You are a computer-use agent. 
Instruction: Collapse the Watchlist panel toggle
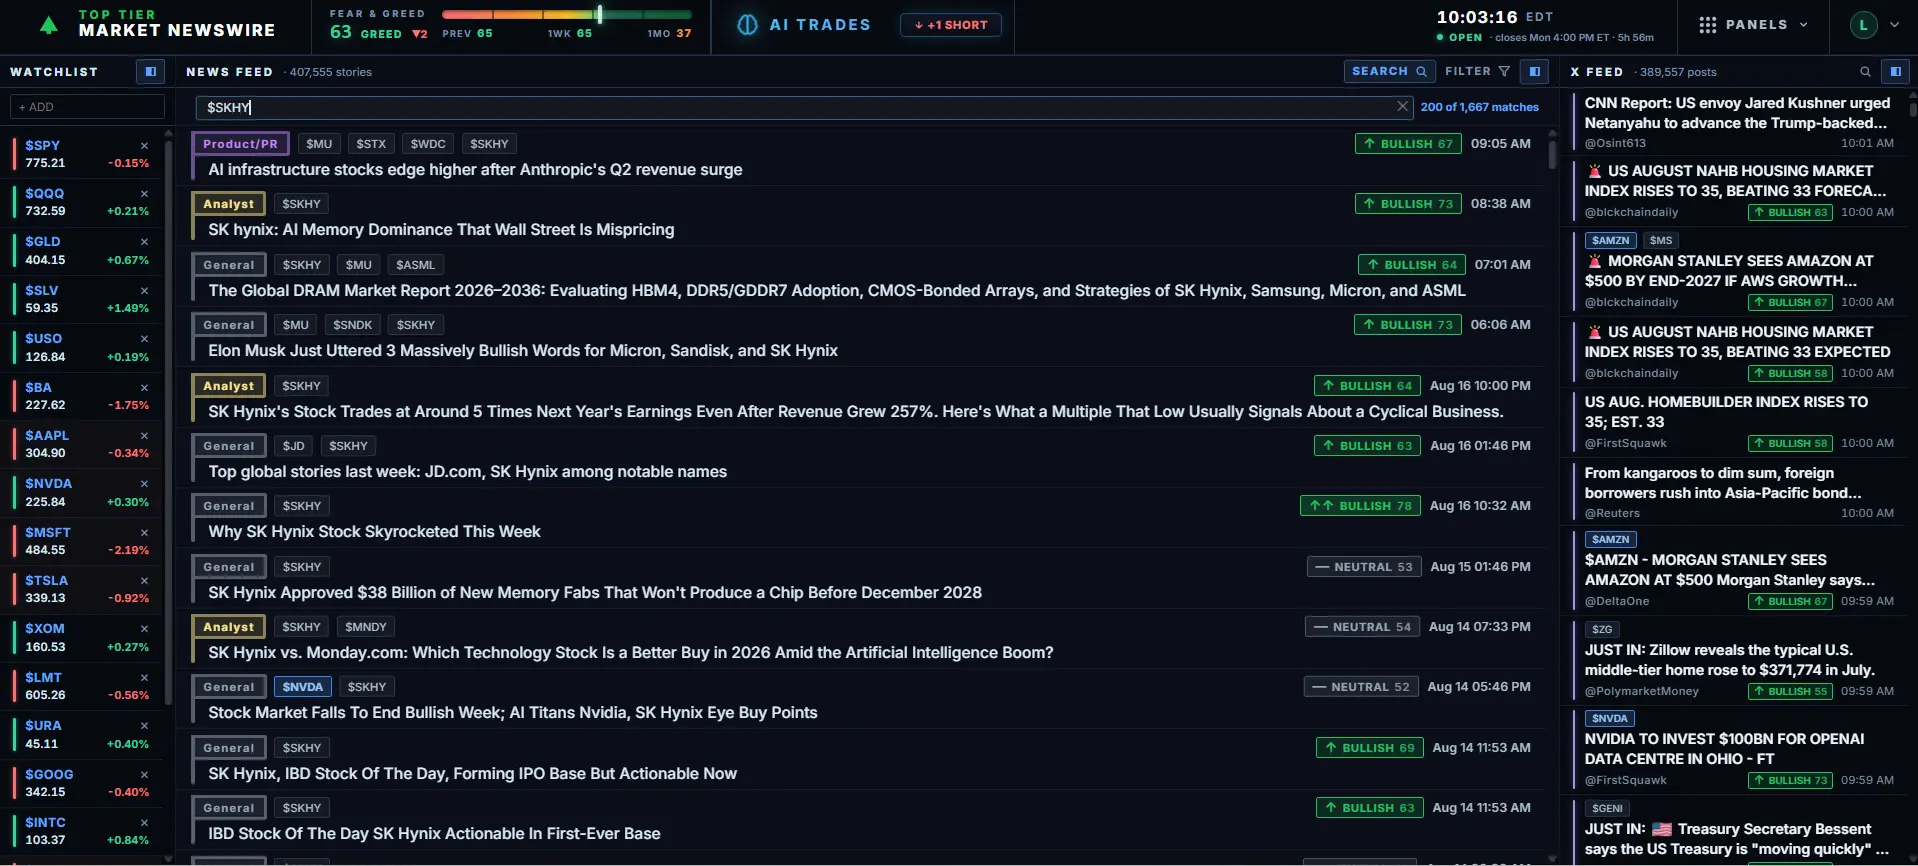pos(150,71)
